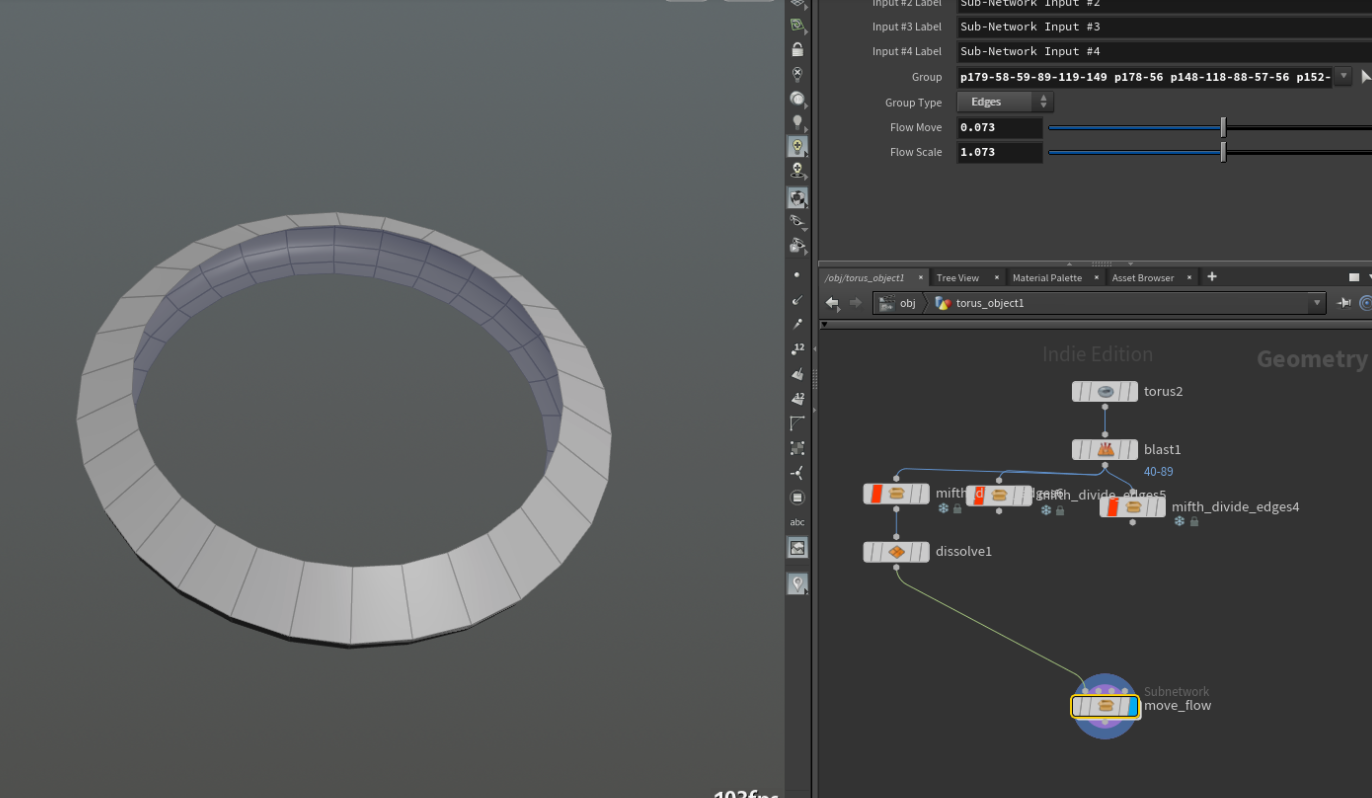Expand the torus_object1 path dropdown
The height and width of the screenshot is (798, 1372).
[1318, 302]
